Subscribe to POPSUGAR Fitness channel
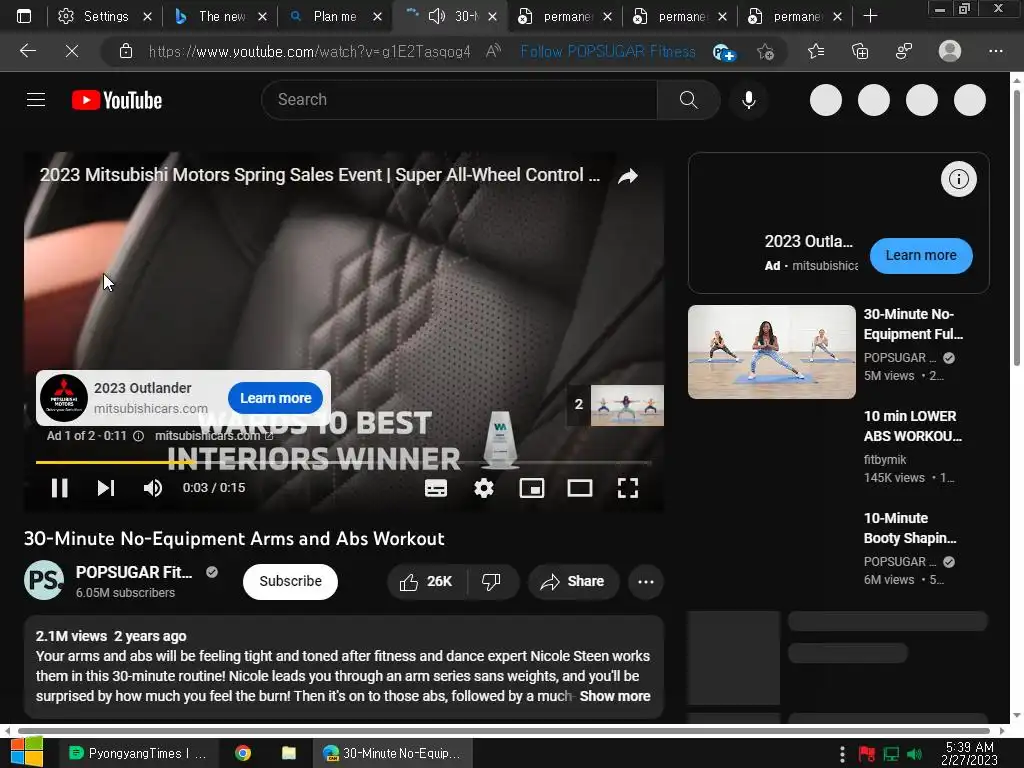 click(x=290, y=581)
